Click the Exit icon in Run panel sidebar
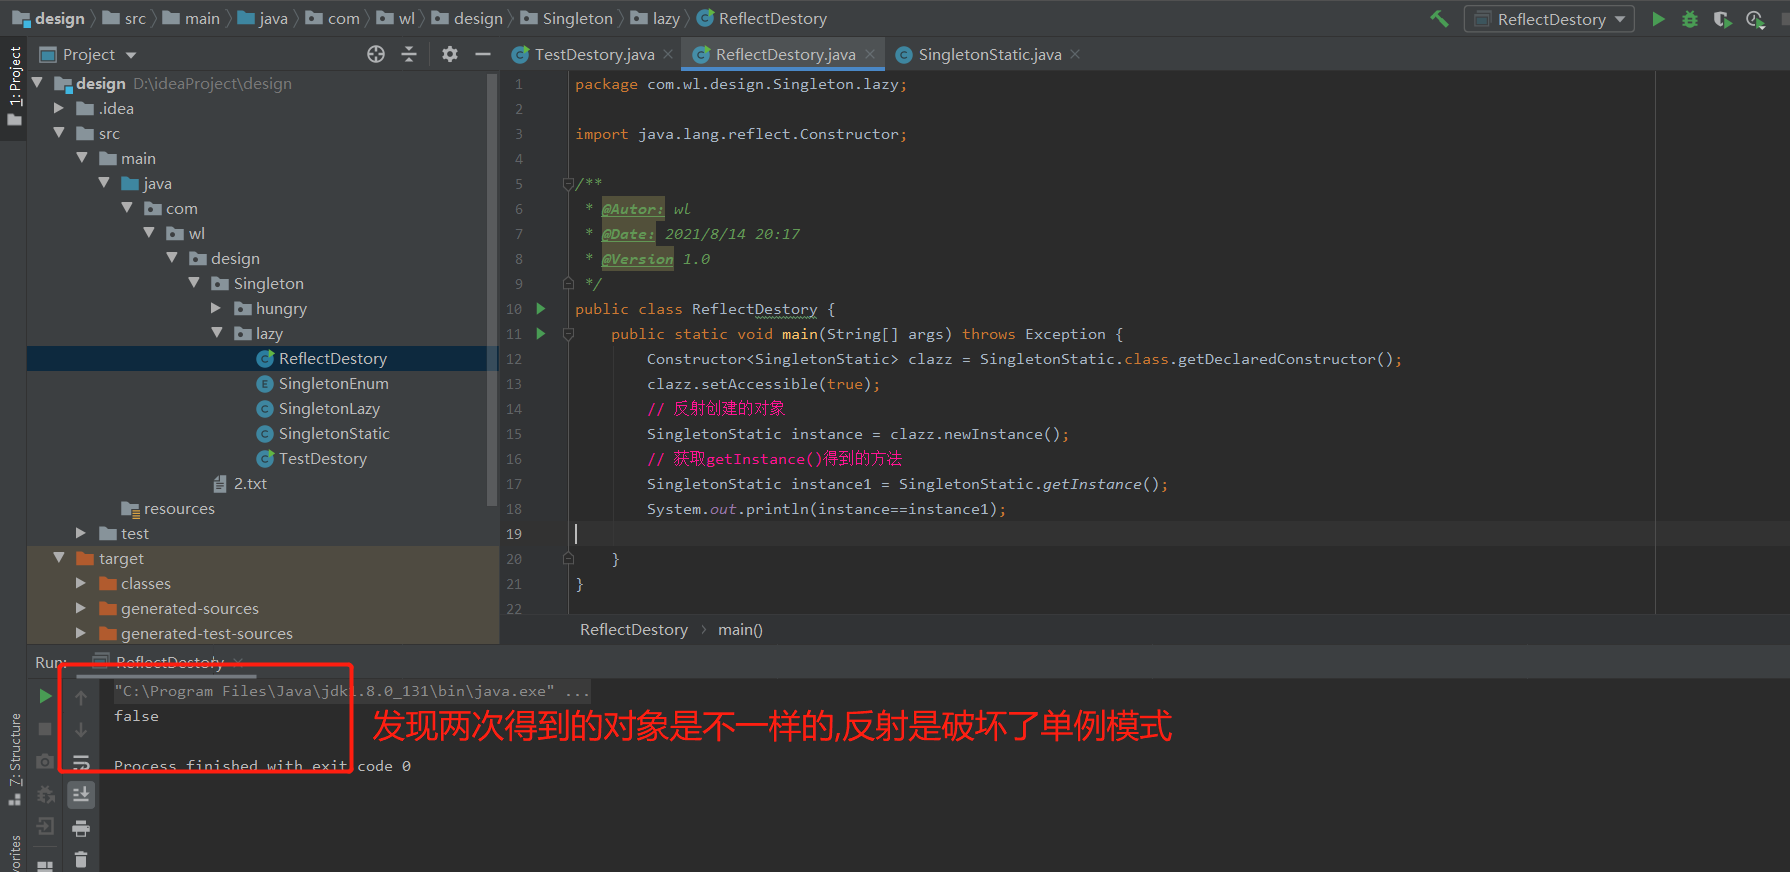Screen dimensions: 1790x872 [x=45, y=826]
